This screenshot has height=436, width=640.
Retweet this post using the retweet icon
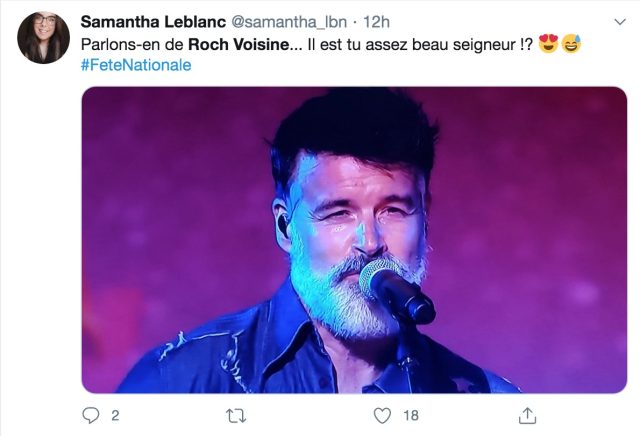click(x=236, y=416)
